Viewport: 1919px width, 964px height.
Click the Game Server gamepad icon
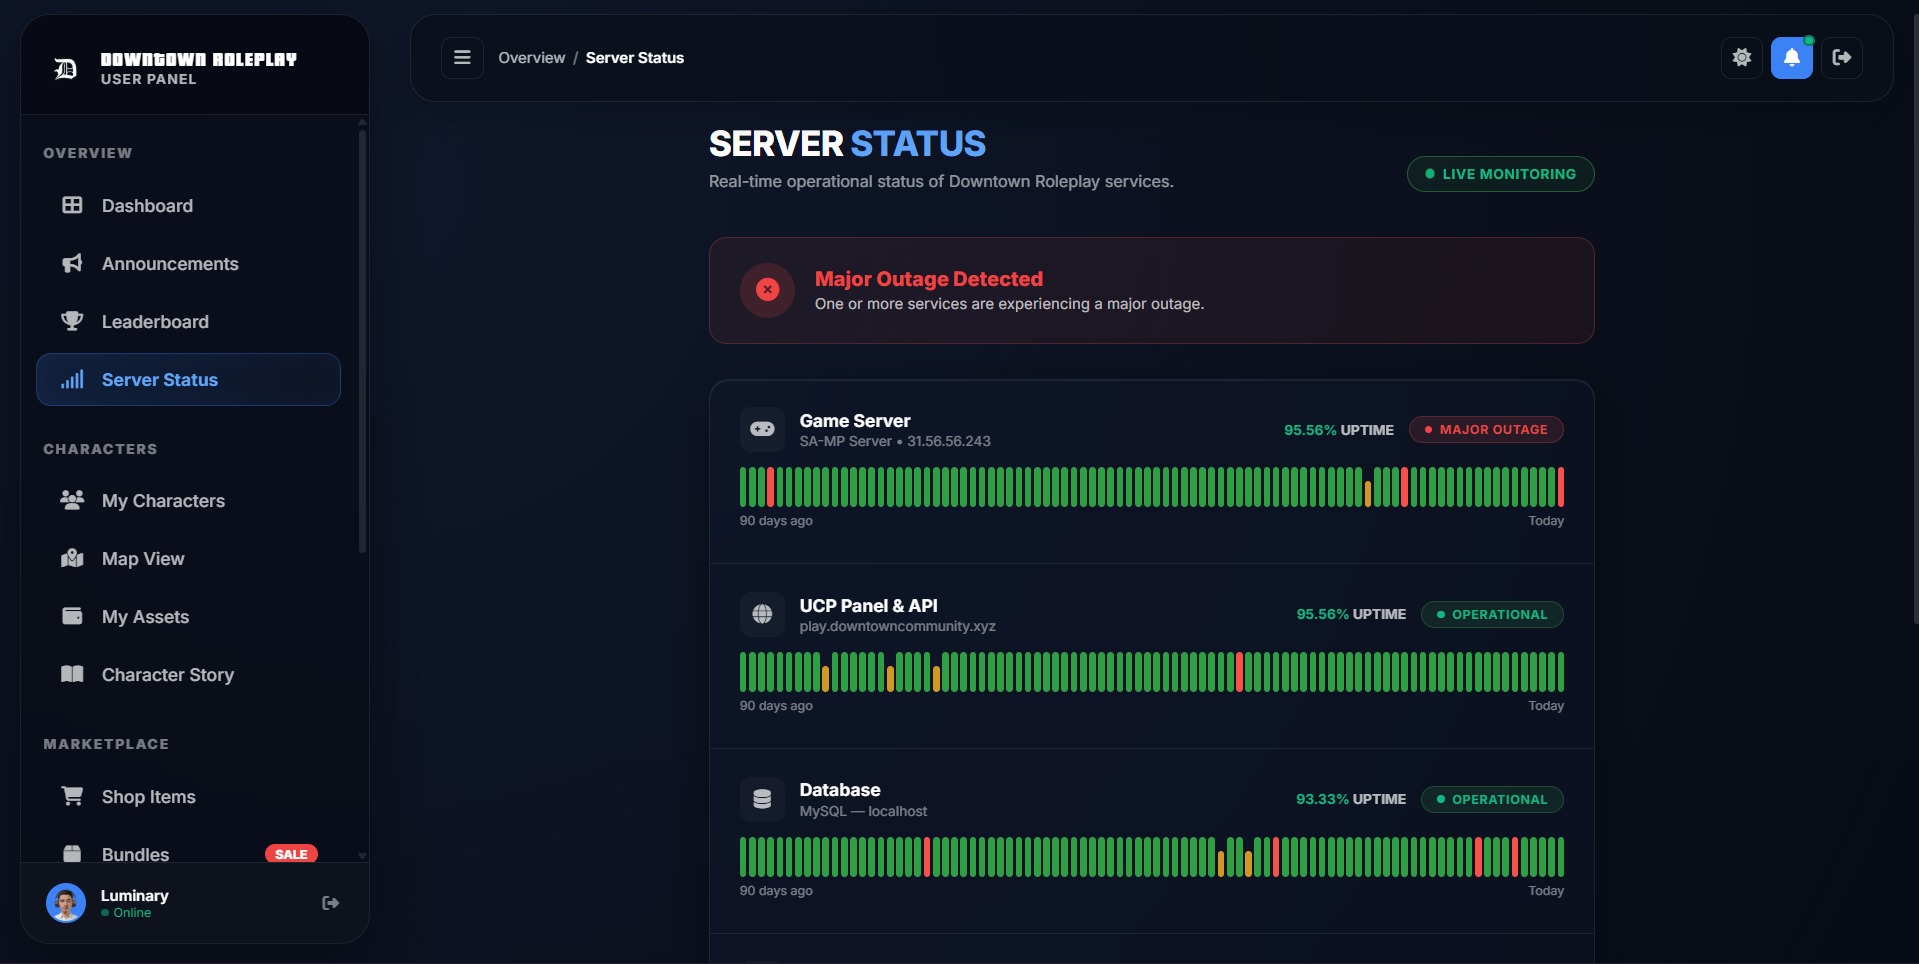[x=763, y=429]
